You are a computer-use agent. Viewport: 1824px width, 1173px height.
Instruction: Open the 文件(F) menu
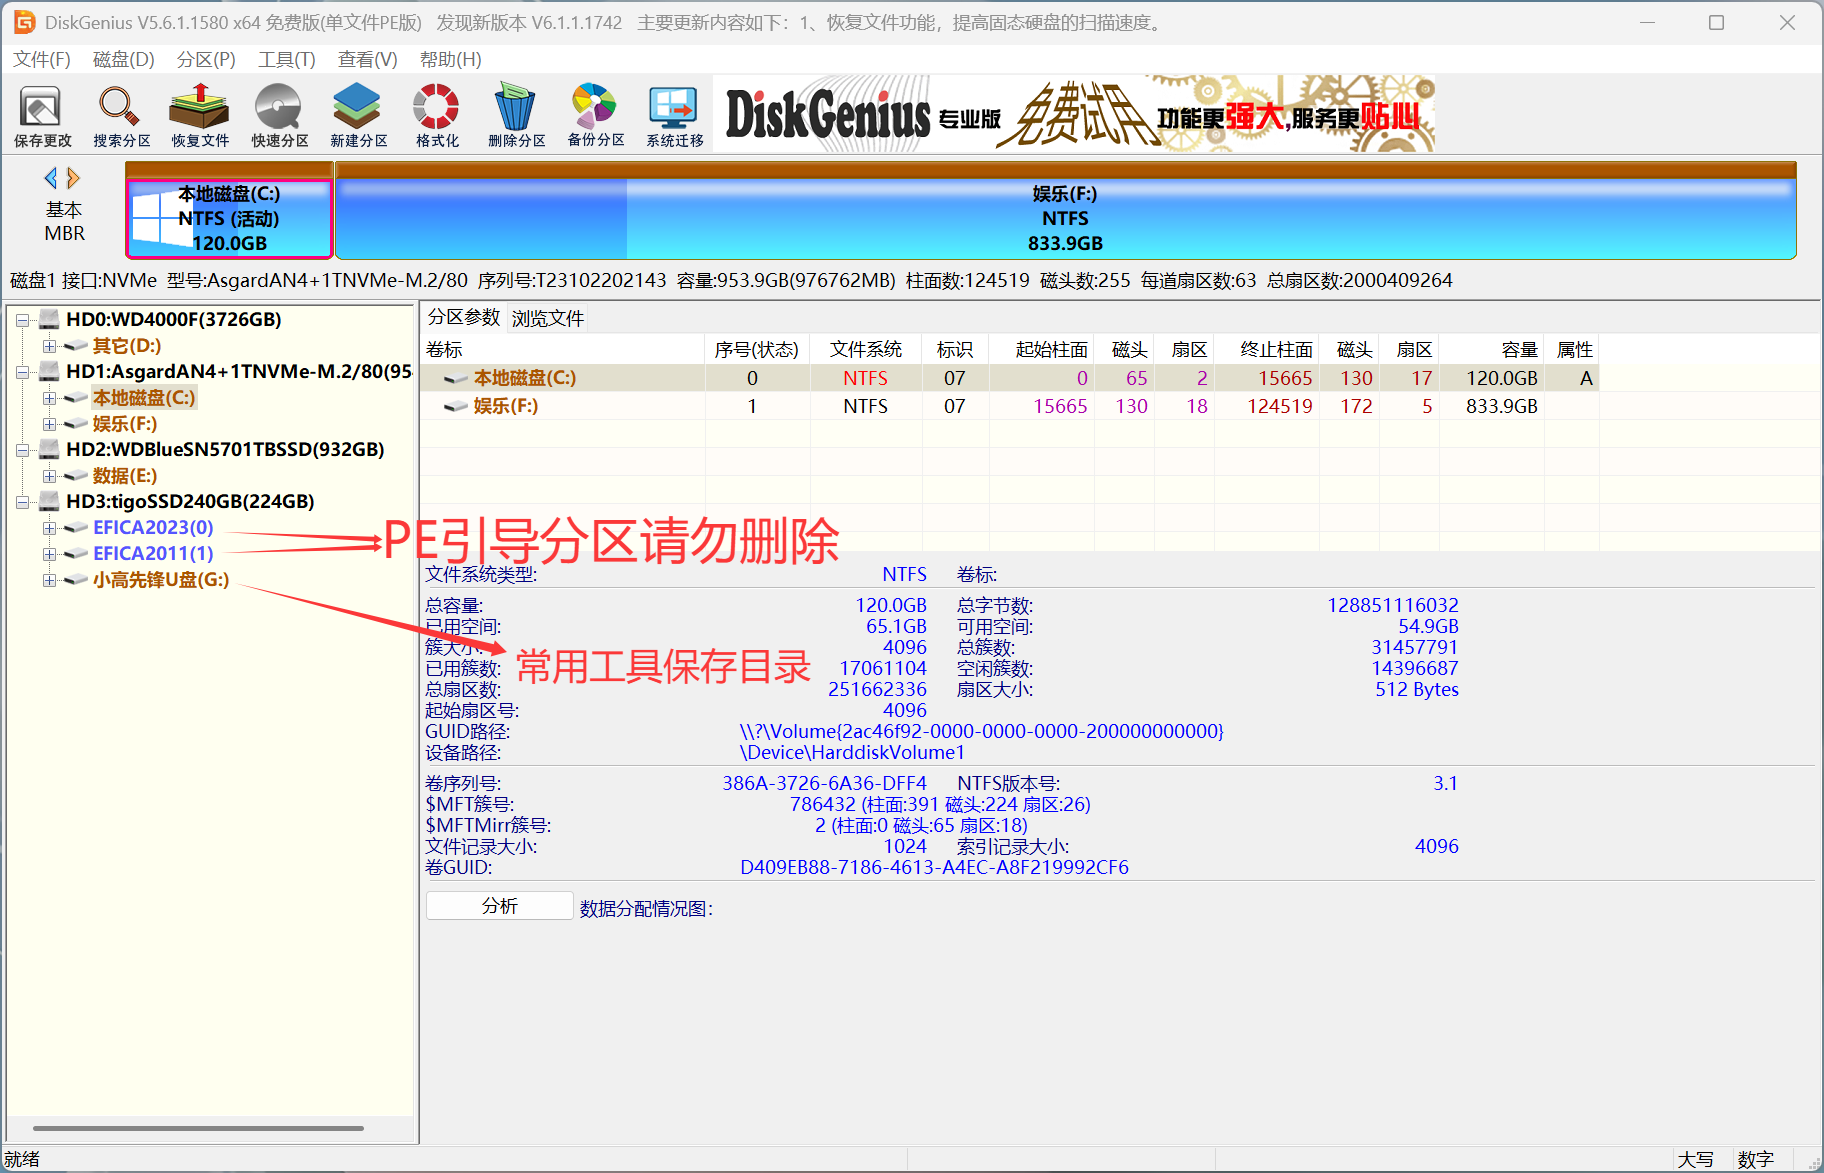point(42,60)
